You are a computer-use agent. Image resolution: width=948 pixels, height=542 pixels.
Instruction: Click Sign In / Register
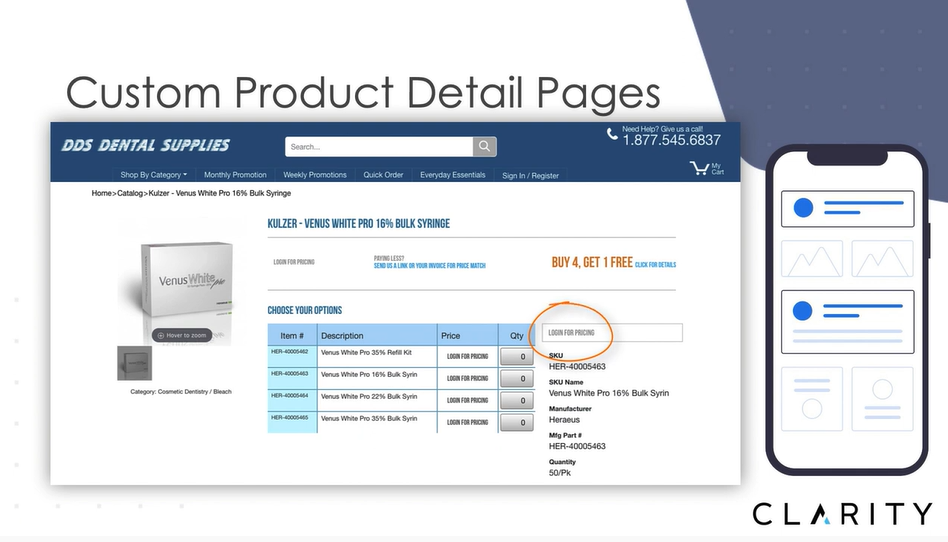tap(530, 175)
